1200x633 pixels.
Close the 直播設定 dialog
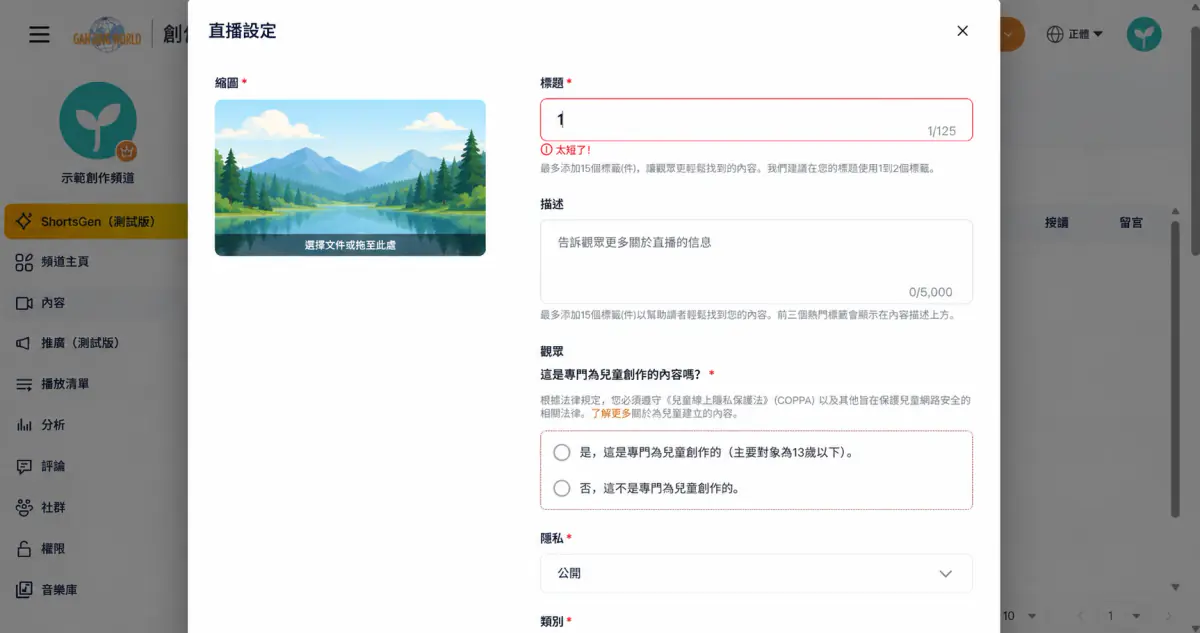point(963,31)
